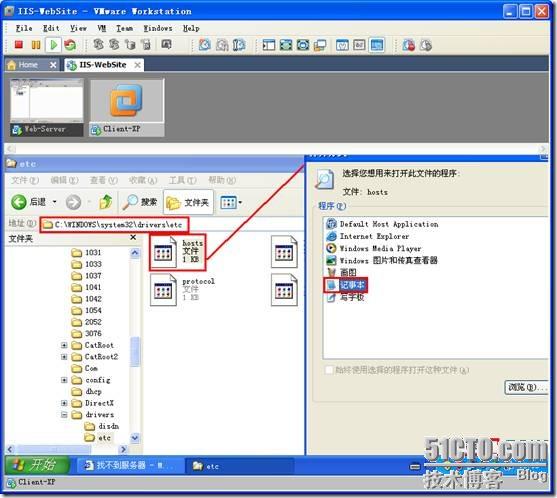Click the Search magnifier button in Explorer

pyautogui.click(x=140, y=202)
